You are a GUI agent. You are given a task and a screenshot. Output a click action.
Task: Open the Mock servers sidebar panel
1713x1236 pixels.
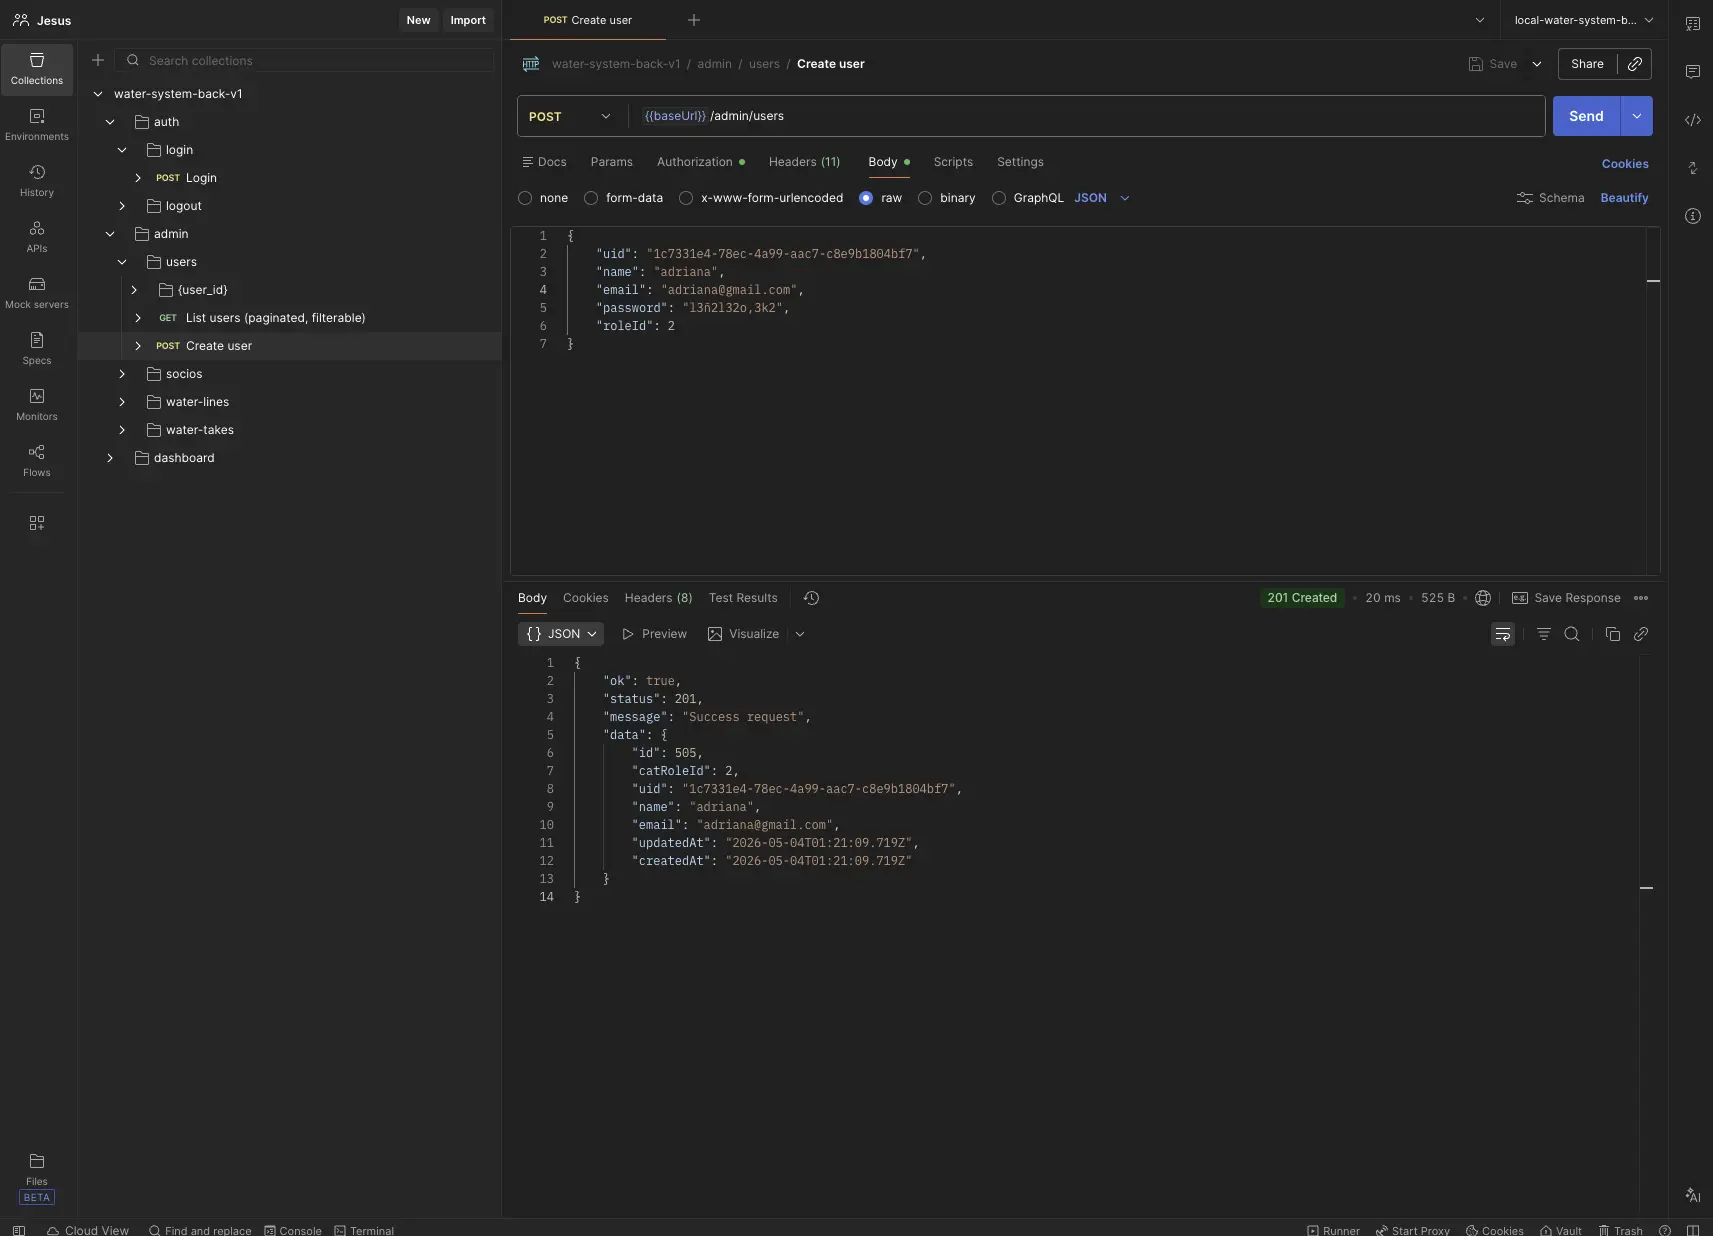[37, 293]
